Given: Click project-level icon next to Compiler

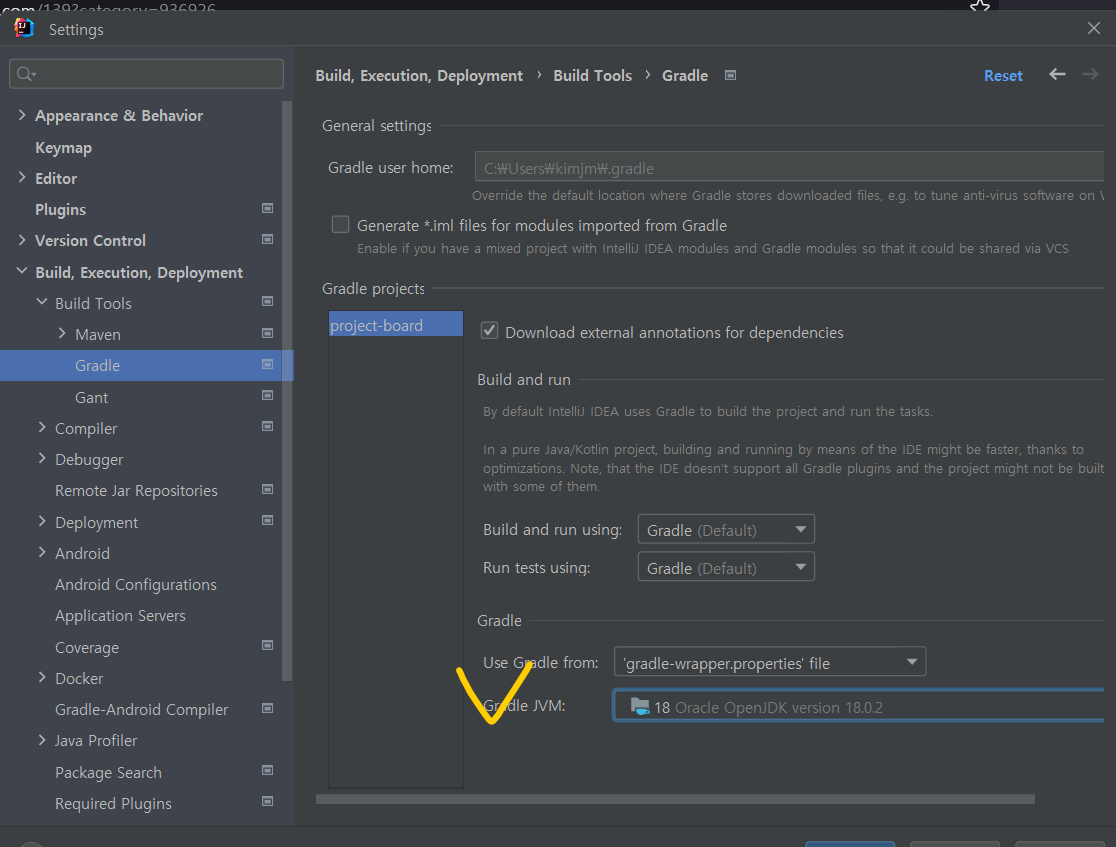Looking at the screenshot, I should point(268,426).
